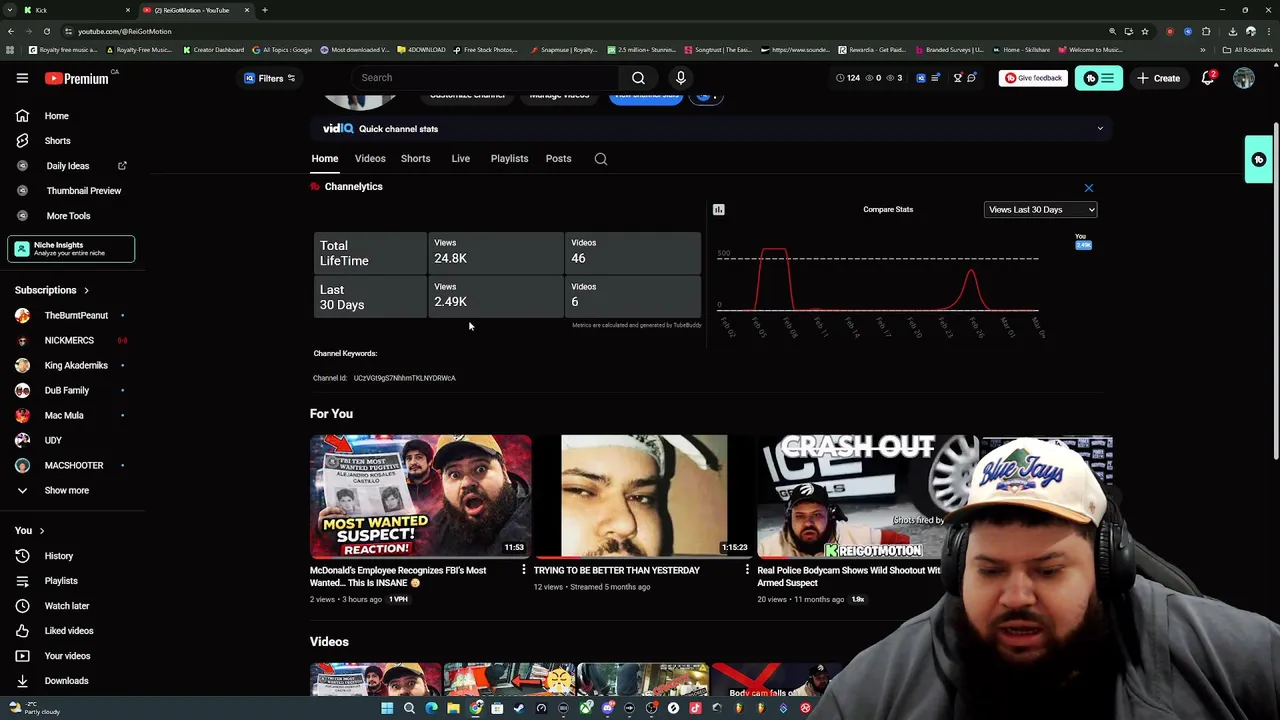Click the Compare Stats label
The width and height of the screenshot is (1280, 720).
888,210
